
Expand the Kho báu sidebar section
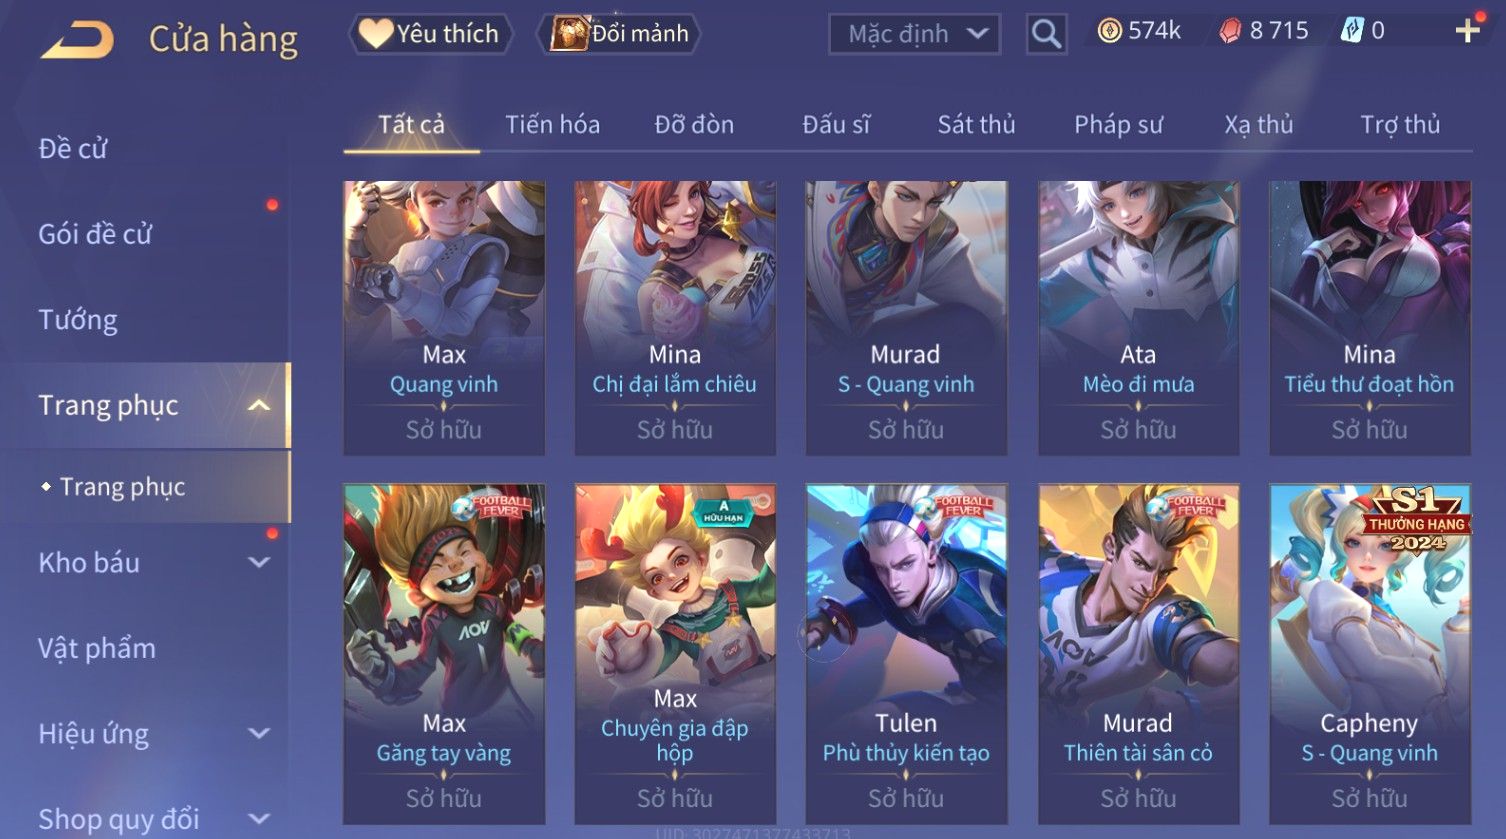click(x=259, y=562)
